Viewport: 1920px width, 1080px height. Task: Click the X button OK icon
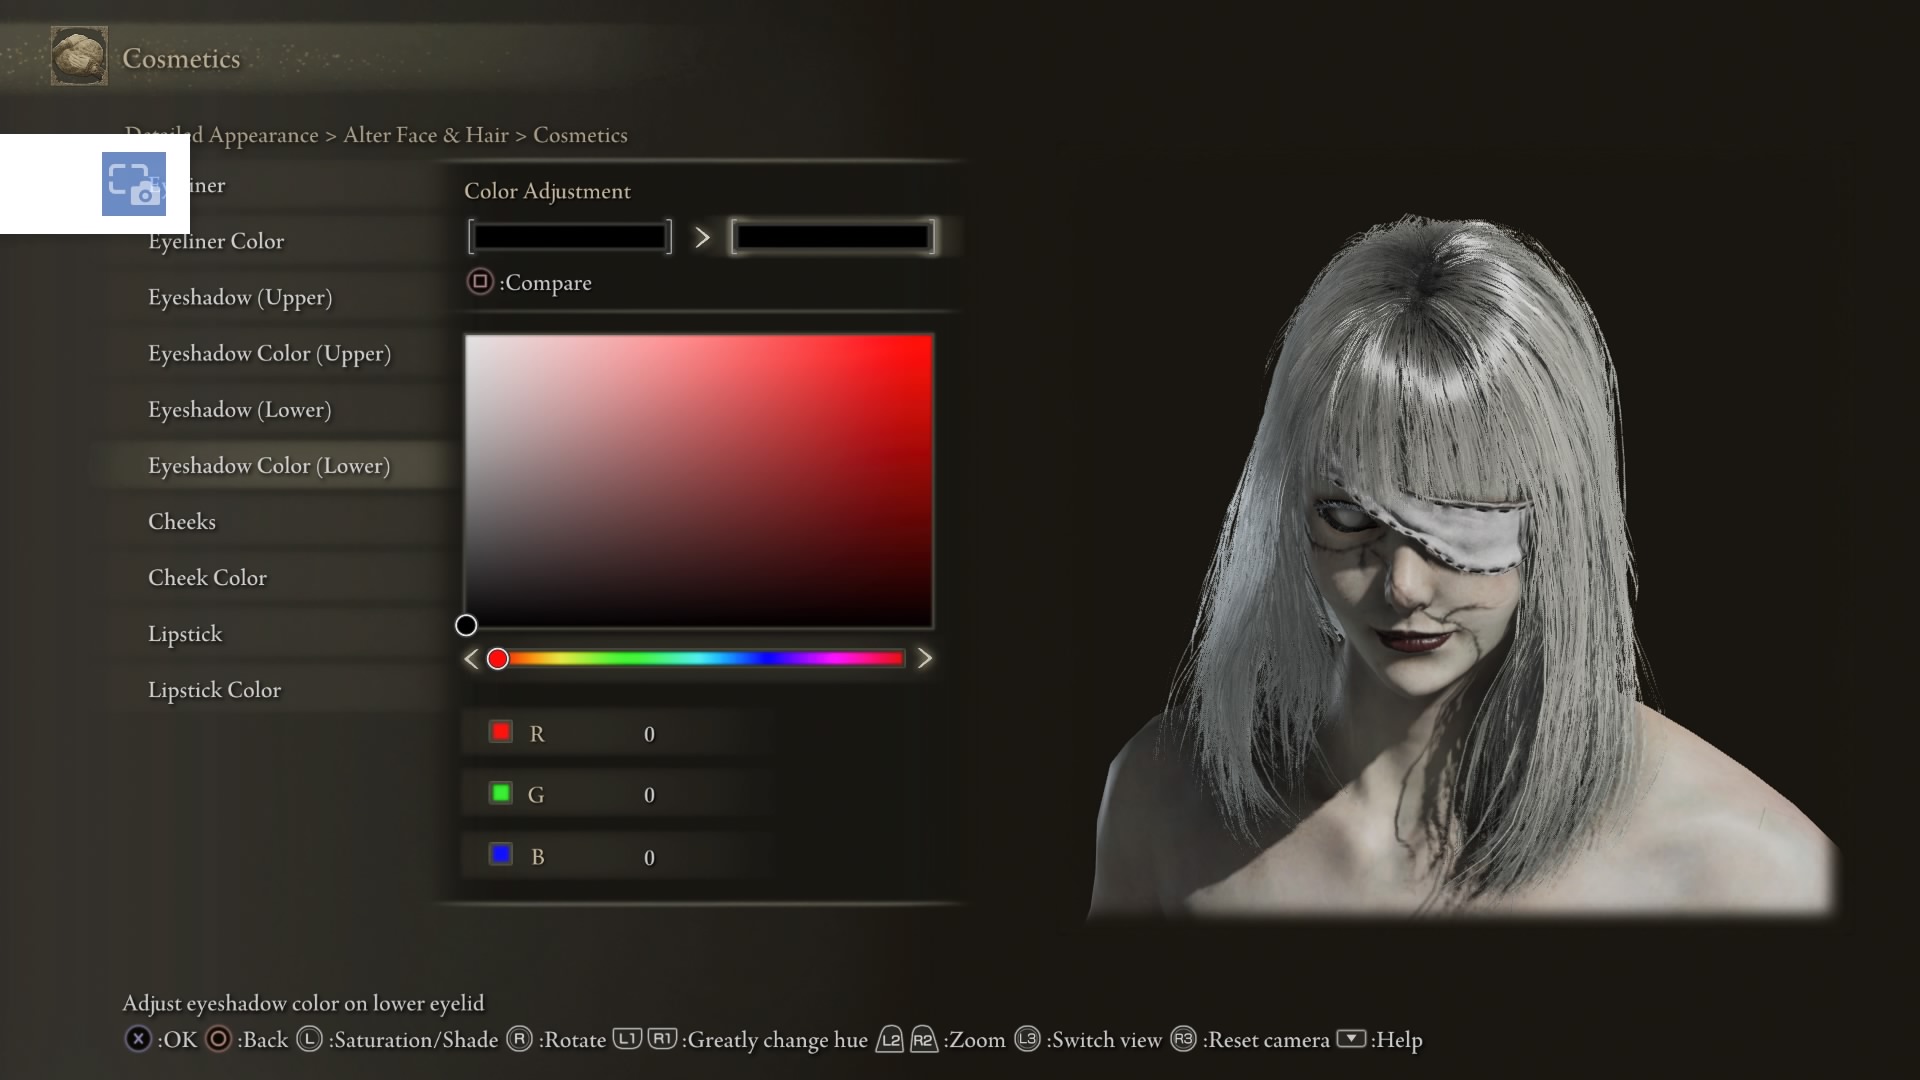[x=138, y=1039]
